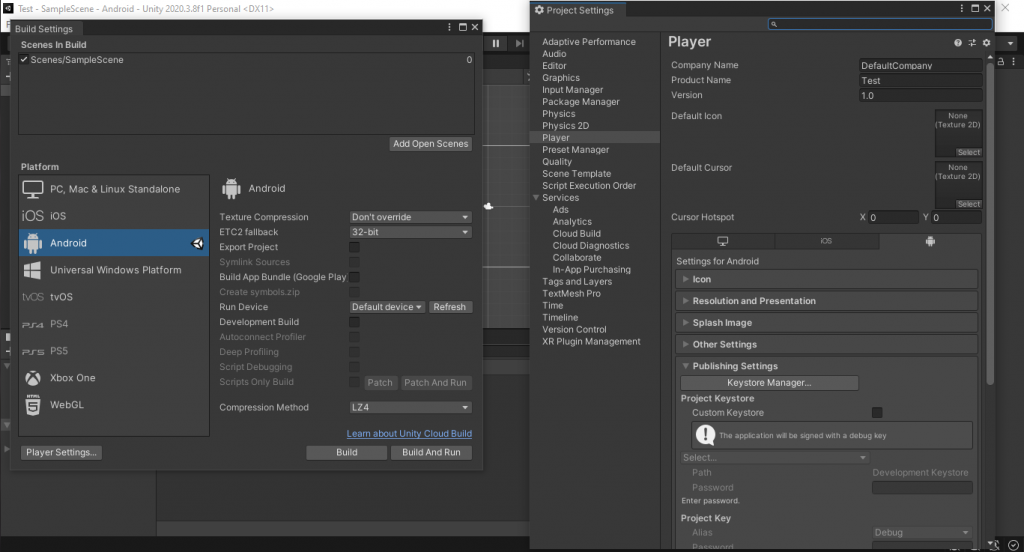Screen dimensions: 1024x552
Task: Expand the Resolution and Presentation section
Action: point(754,301)
